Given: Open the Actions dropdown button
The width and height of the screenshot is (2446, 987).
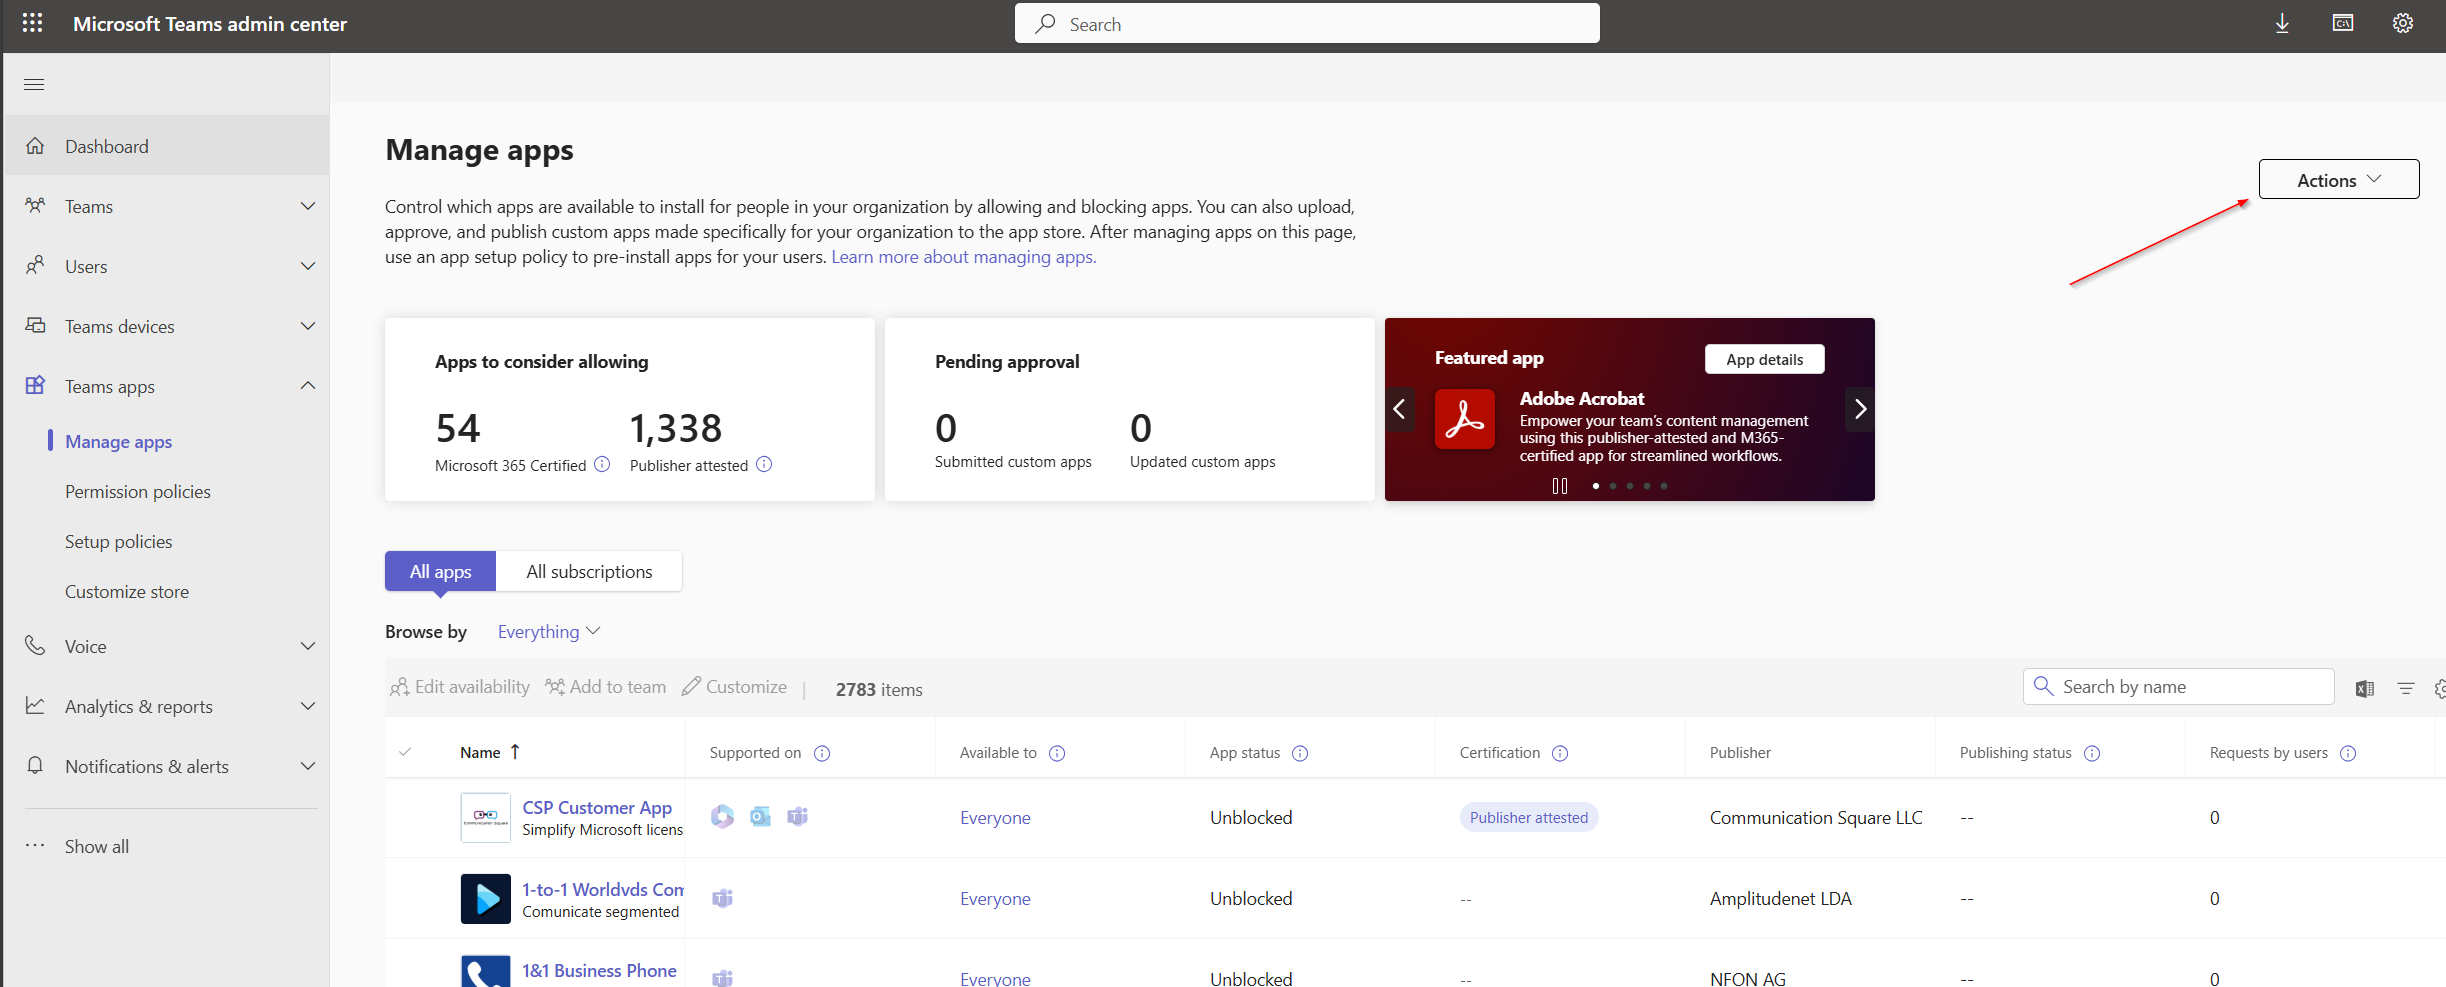Looking at the screenshot, I should pyautogui.click(x=2339, y=180).
